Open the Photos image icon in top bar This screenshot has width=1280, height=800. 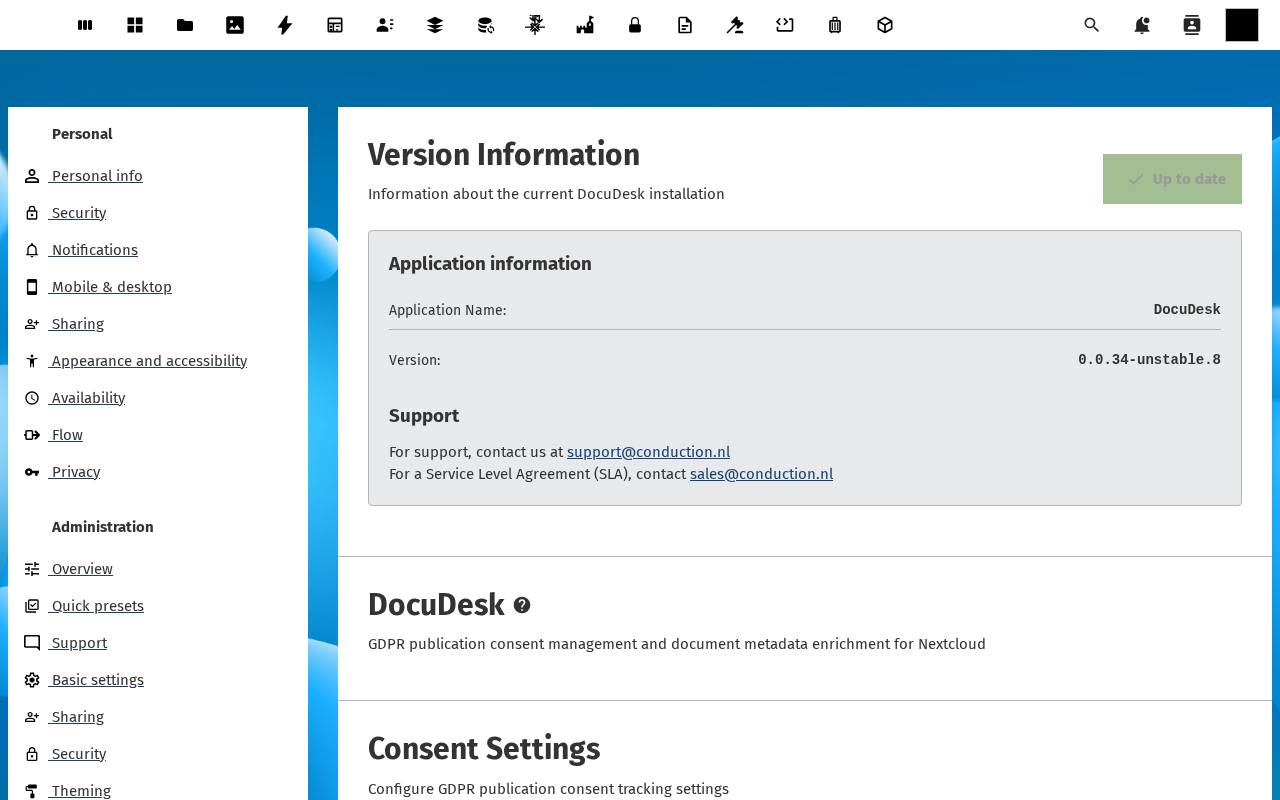click(235, 25)
